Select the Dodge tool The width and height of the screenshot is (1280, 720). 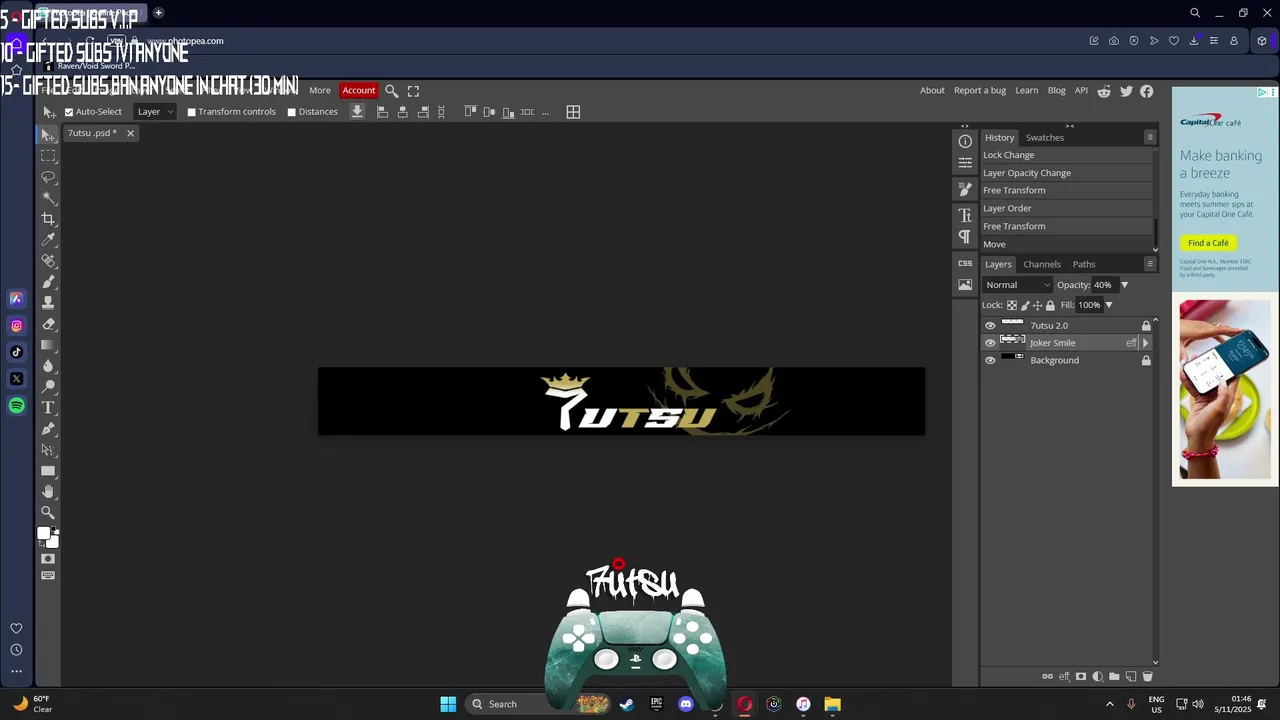click(x=48, y=387)
